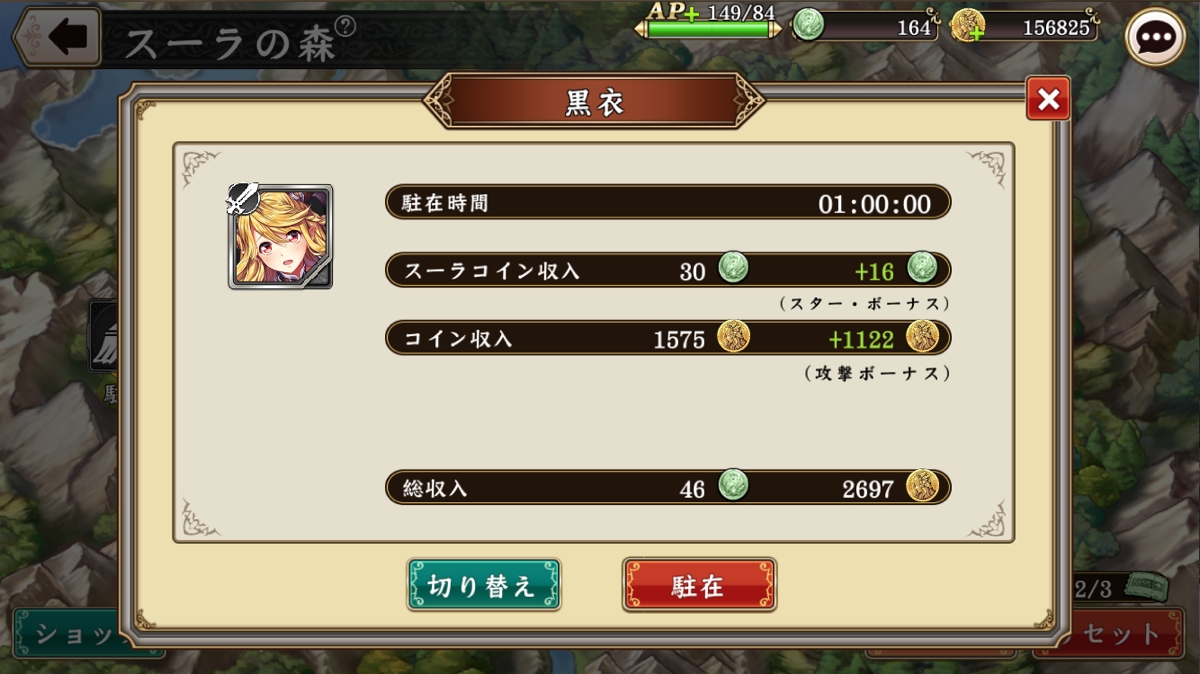Image resolution: width=1200 pixels, height=674 pixels.
Task: Open the chat bubble icon
Action: click(x=1155, y=36)
